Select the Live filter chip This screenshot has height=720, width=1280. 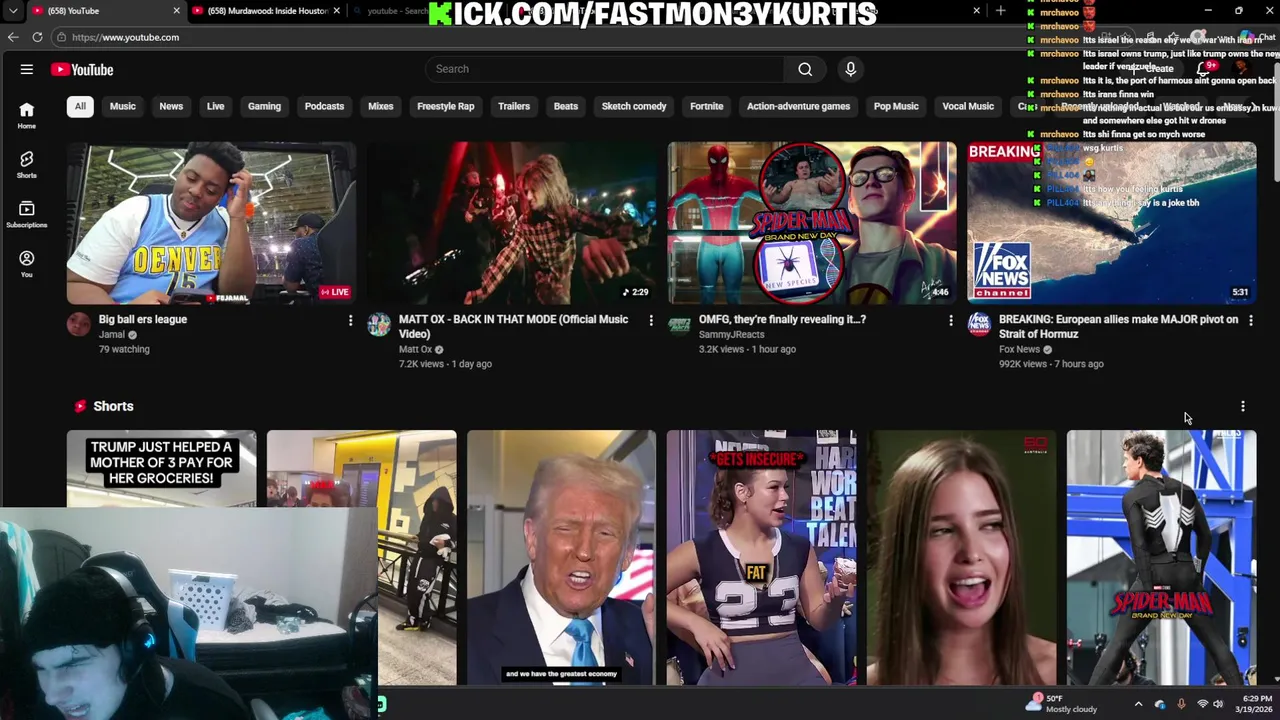click(216, 106)
